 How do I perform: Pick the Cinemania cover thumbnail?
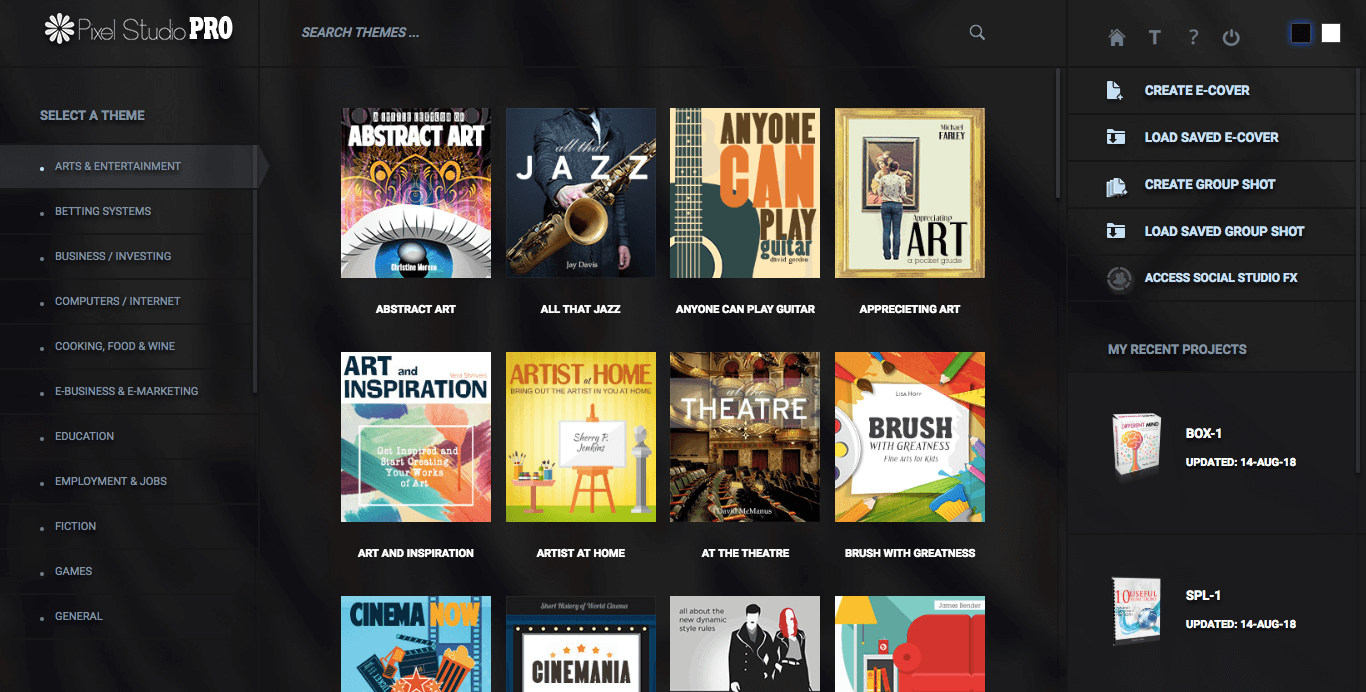coord(581,644)
